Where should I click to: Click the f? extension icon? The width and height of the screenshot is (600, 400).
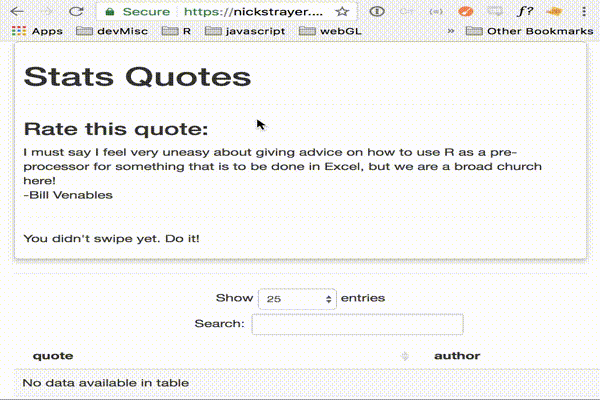click(x=524, y=12)
